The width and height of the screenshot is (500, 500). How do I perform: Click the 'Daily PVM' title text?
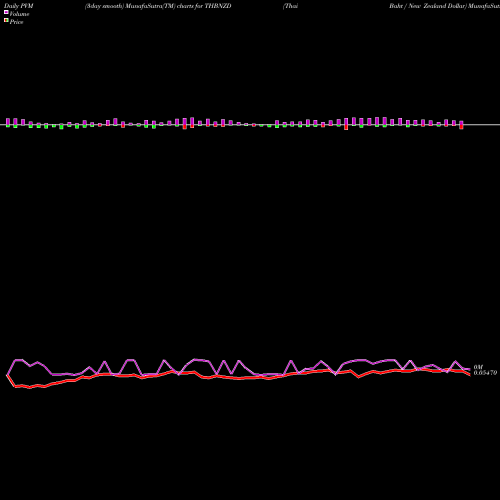[x=19, y=6]
